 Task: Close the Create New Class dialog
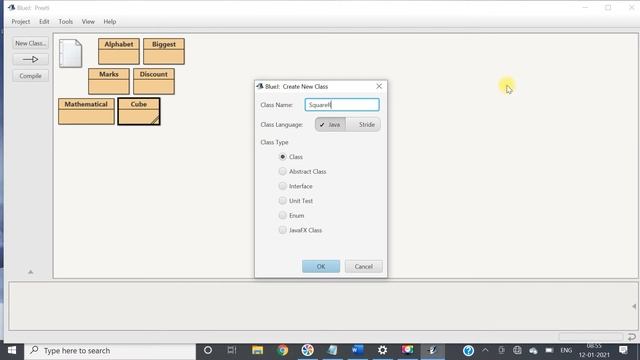click(379, 86)
